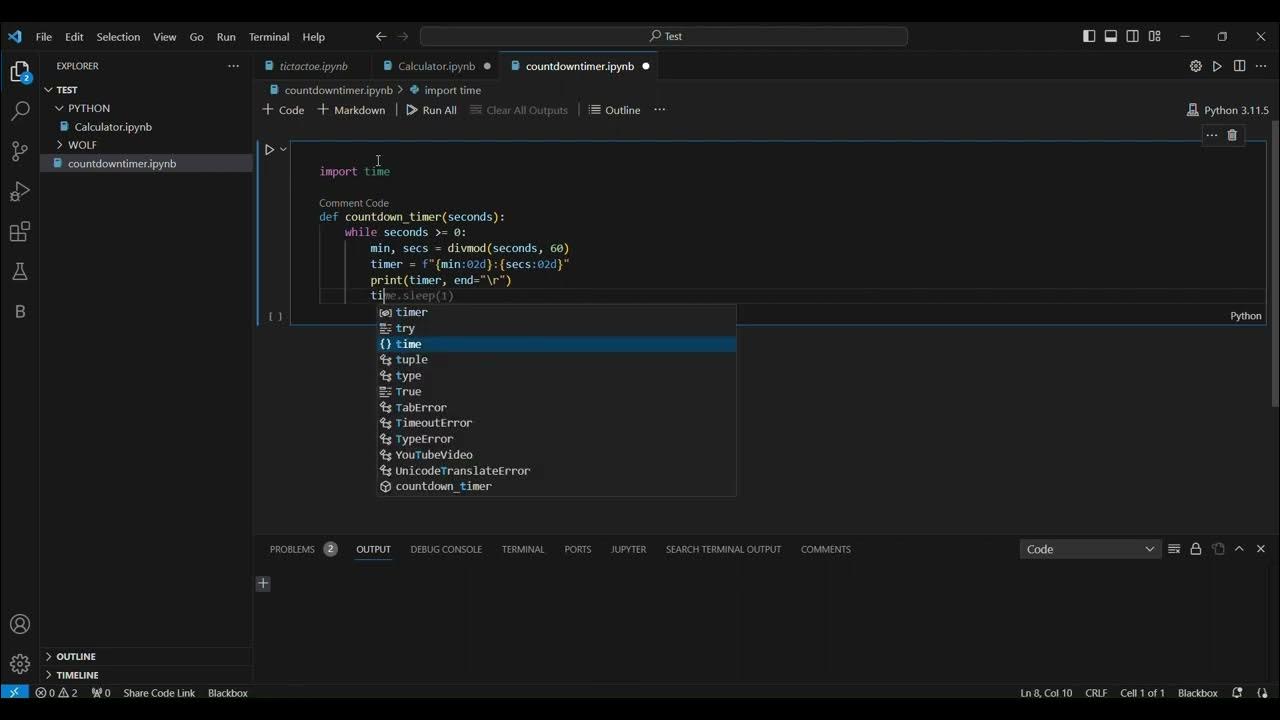This screenshot has height=720, width=1280.
Task: Switch to the Calculator.ipynb tab
Action: pyautogui.click(x=436, y=66)
